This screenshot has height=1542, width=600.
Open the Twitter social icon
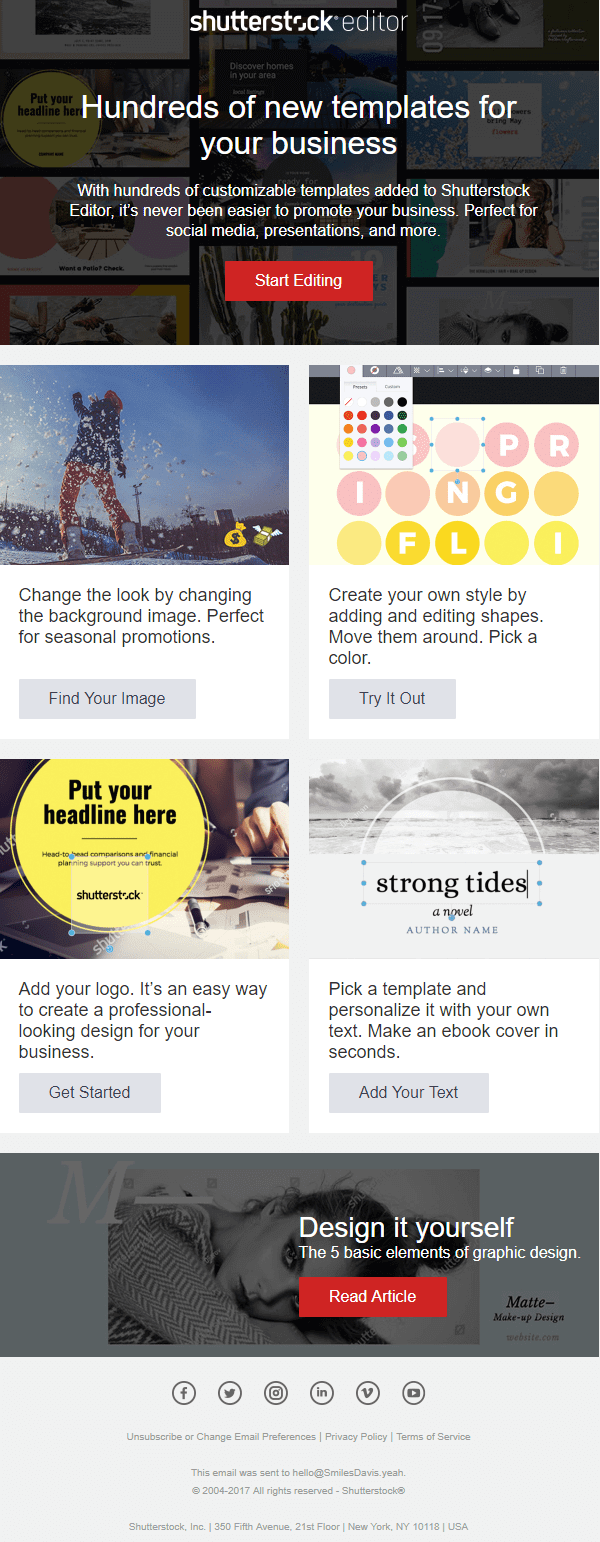pyautogui.click(x=230, y=1392)
